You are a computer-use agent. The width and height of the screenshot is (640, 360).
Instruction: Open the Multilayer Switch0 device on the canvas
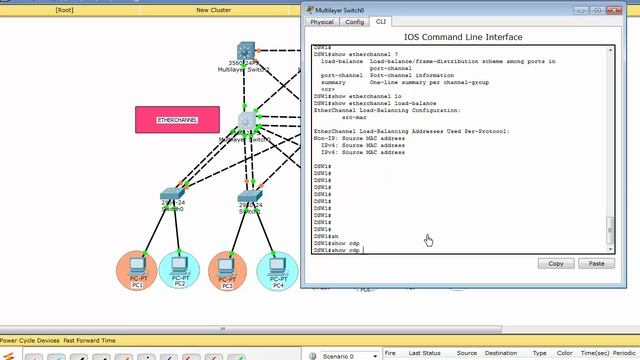pyautogui.click(x=247, y=121)
